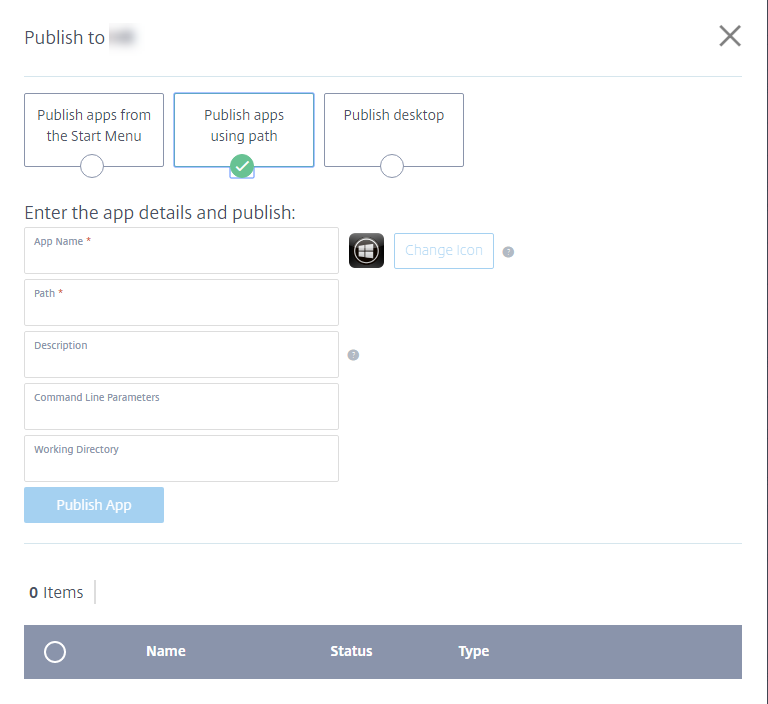Sort by the Status column header
The height and width of the screenshot is (704, 768).
[351, 651]
